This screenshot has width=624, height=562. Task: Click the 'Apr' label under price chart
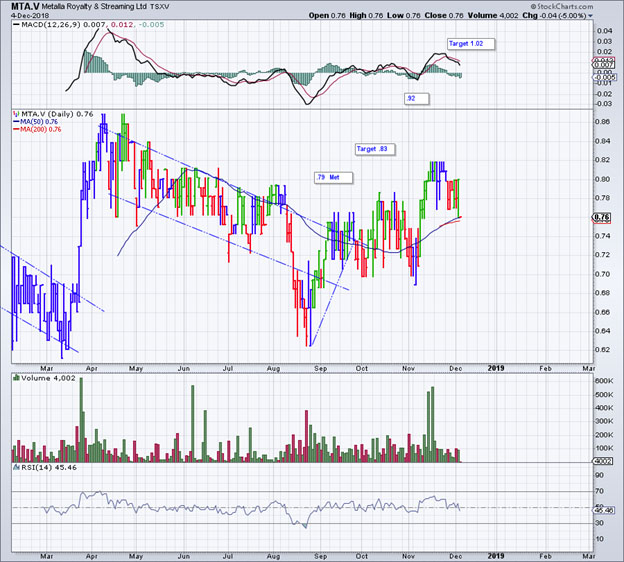pyautogui.click(x=92, y=369)
